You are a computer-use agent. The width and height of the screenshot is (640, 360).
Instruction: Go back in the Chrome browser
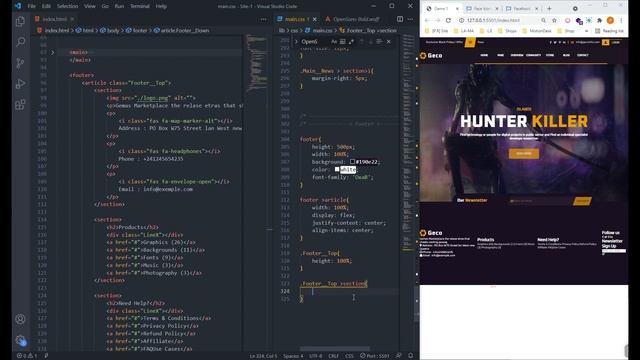tap(427, 20)
